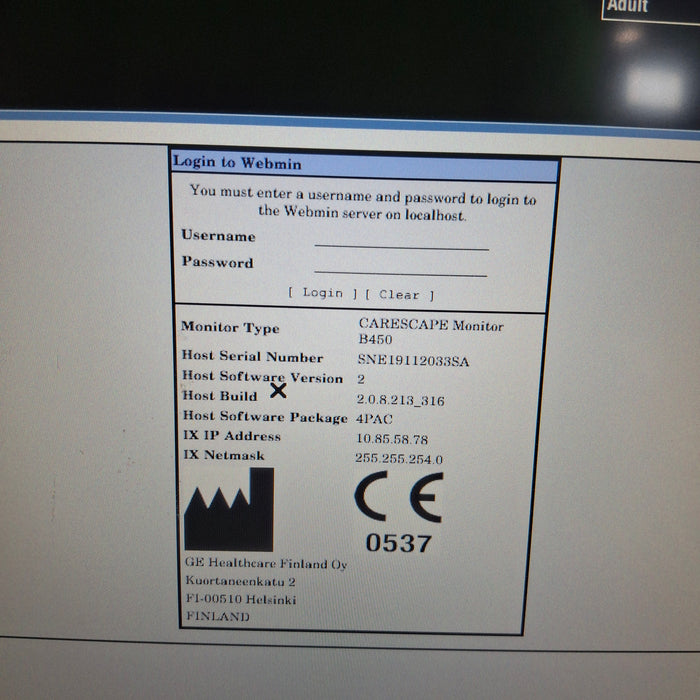Click the Password input field
The height and width of the screenshot is (700, 700).
click(400, 267)
